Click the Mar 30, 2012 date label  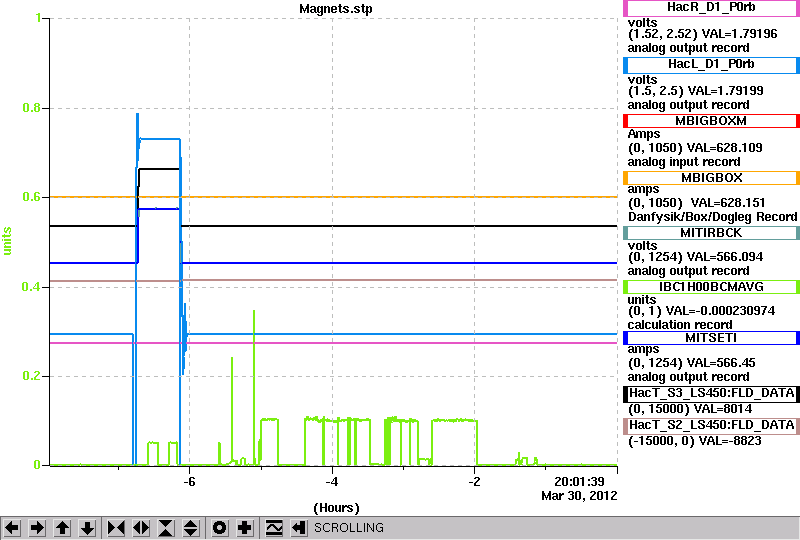point(579,496)
